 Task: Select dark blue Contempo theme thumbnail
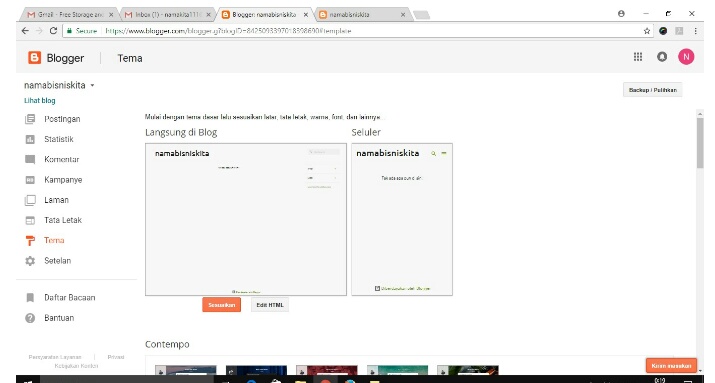pyautogui.click(x=256, y=370)
